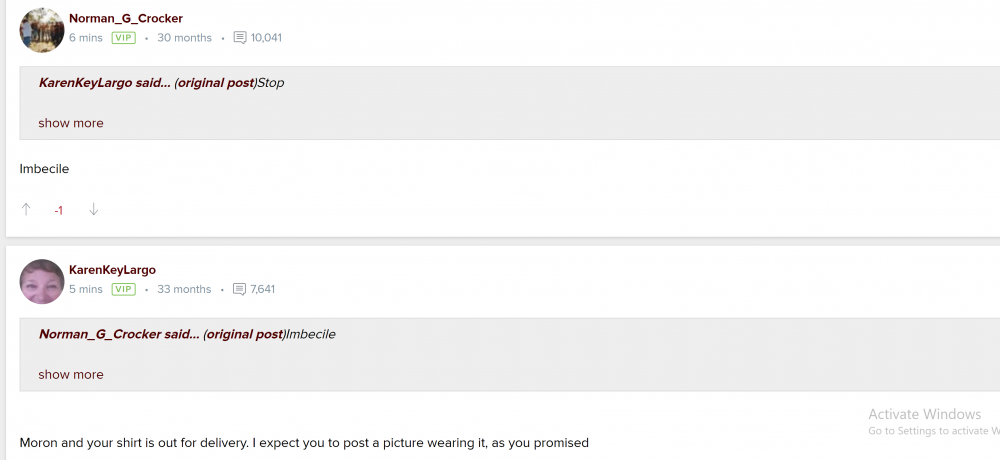The height and width of the screenshot is (460, 1000).
Task: Click the -1 vote score
Action: coord(59,211)
